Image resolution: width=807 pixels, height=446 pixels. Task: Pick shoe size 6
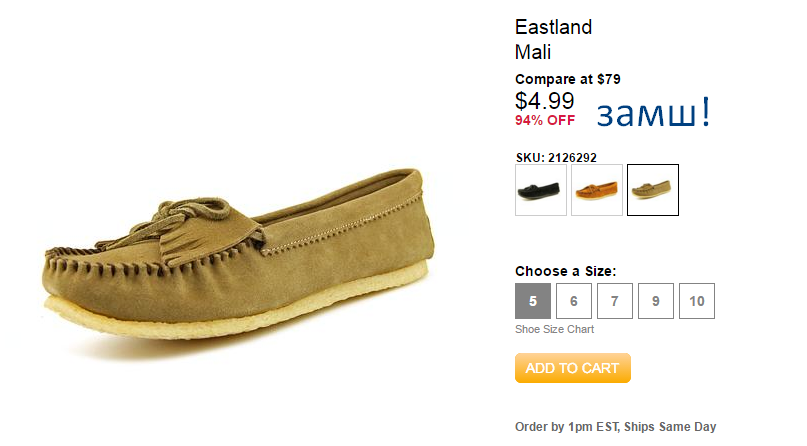tap(574, 301)
